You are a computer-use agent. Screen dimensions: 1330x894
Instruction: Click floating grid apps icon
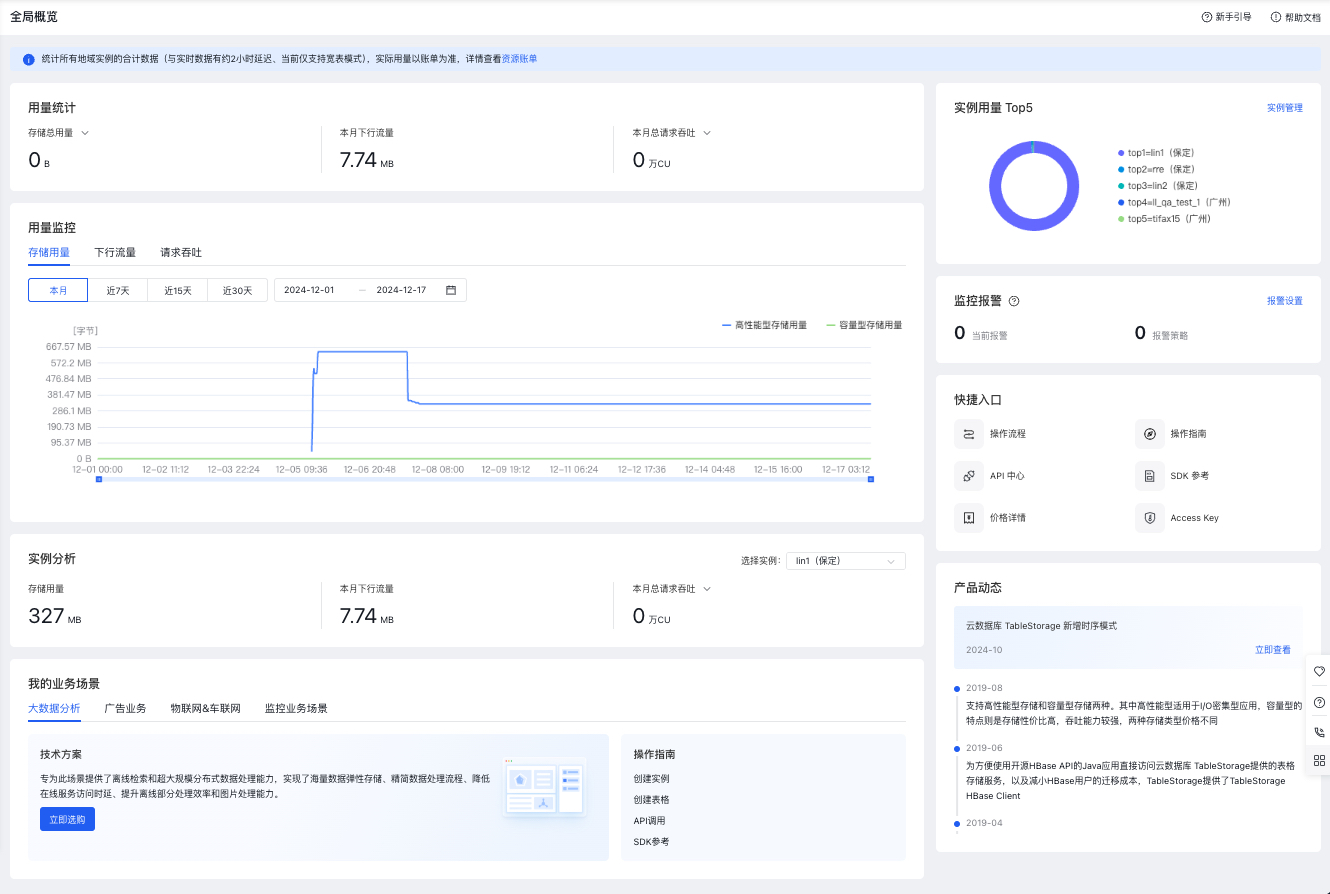point(1319,760)
